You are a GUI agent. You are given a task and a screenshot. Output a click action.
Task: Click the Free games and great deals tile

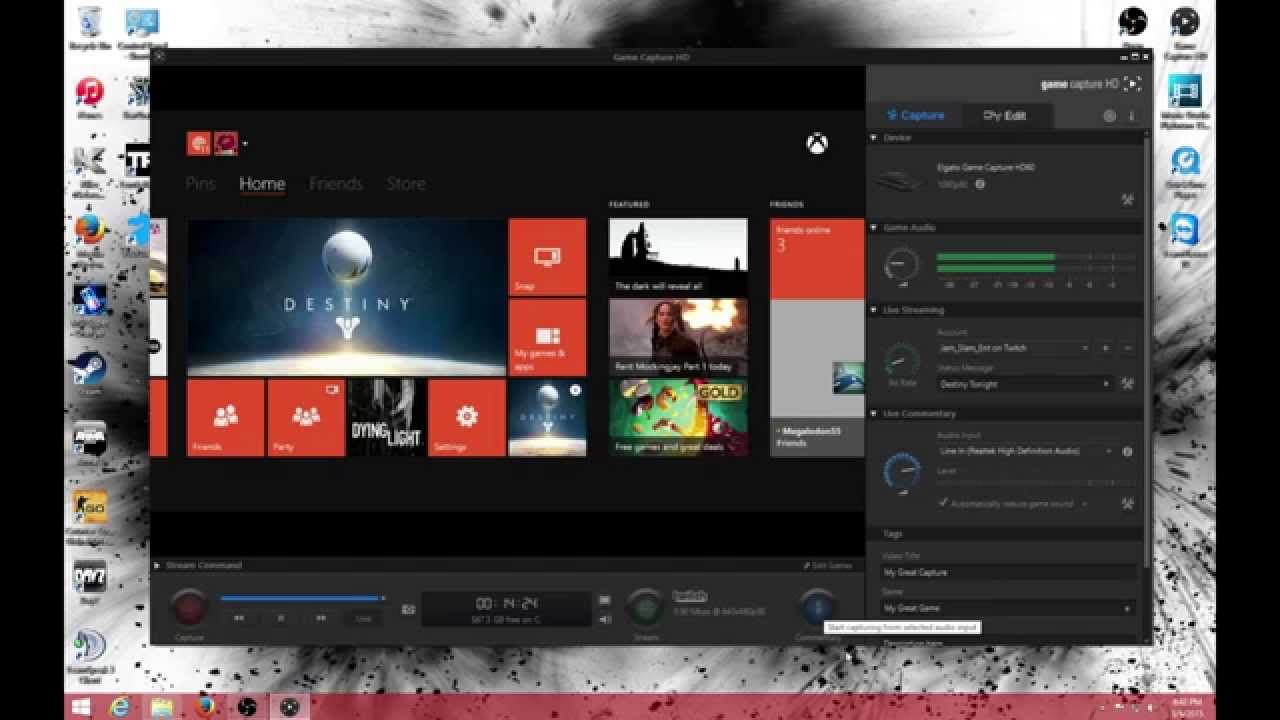[678, 417]
